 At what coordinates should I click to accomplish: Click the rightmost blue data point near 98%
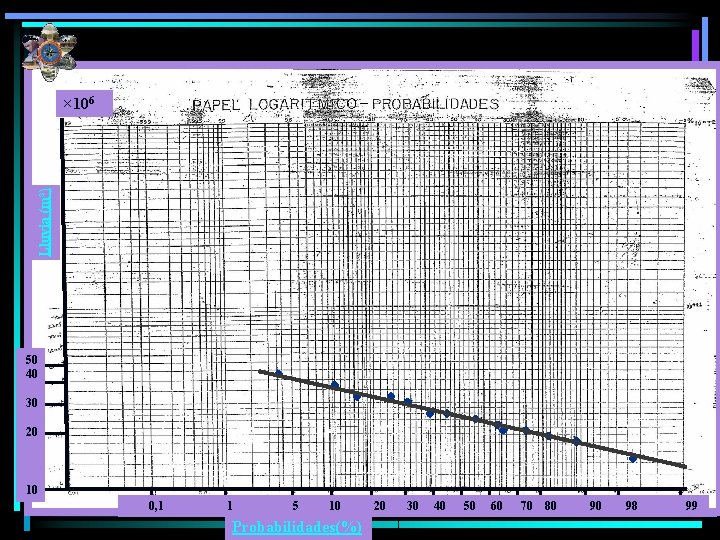(x=633, y=458)
